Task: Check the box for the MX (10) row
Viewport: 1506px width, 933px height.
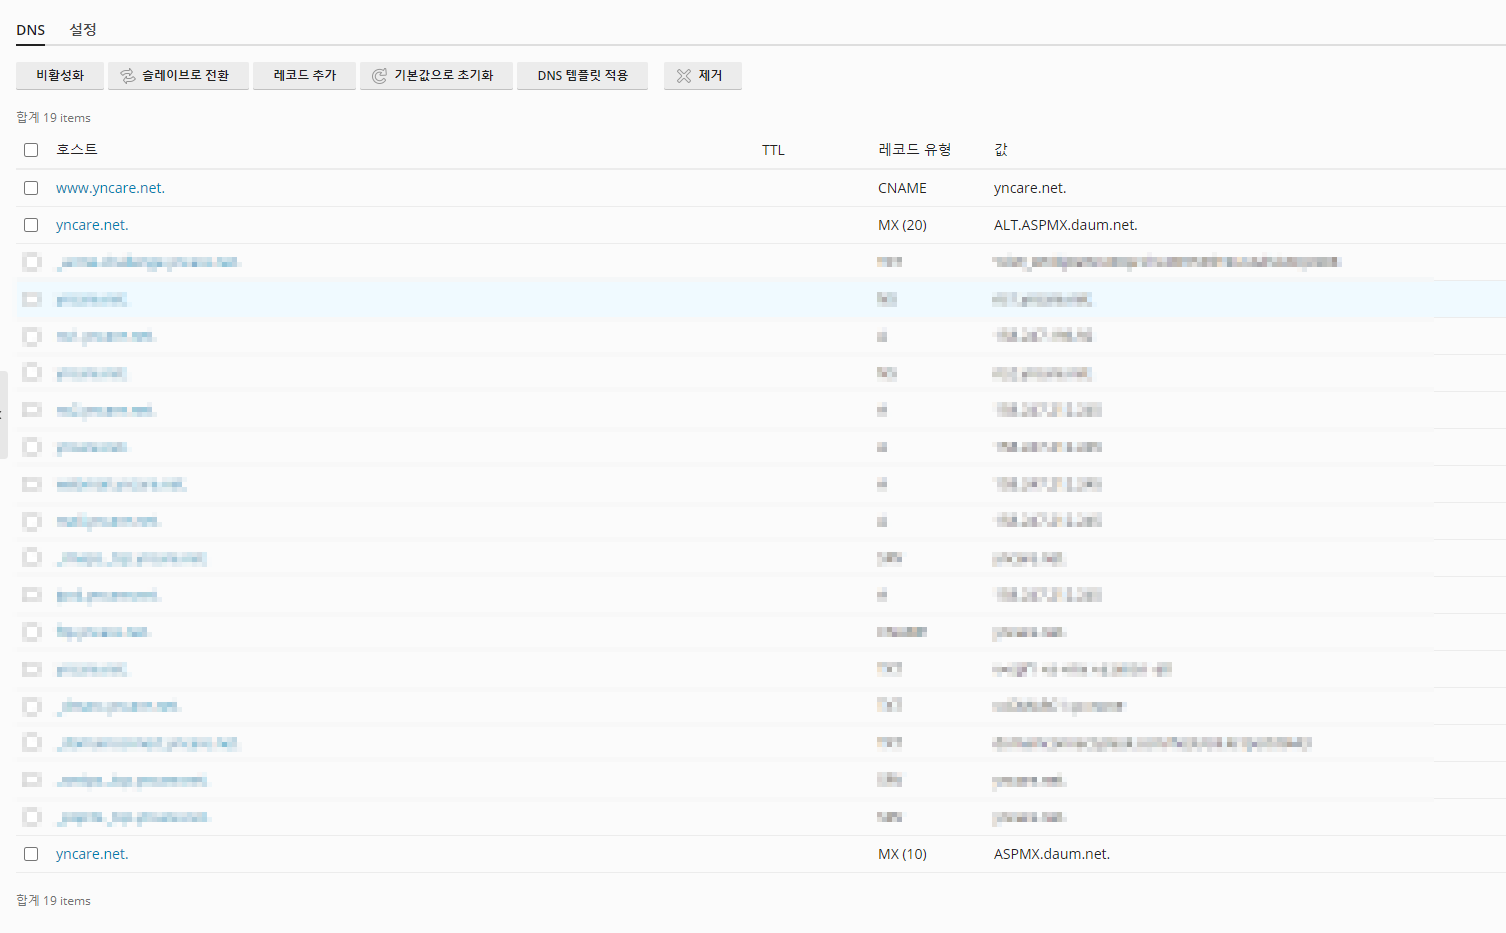Action: (31, 854)
